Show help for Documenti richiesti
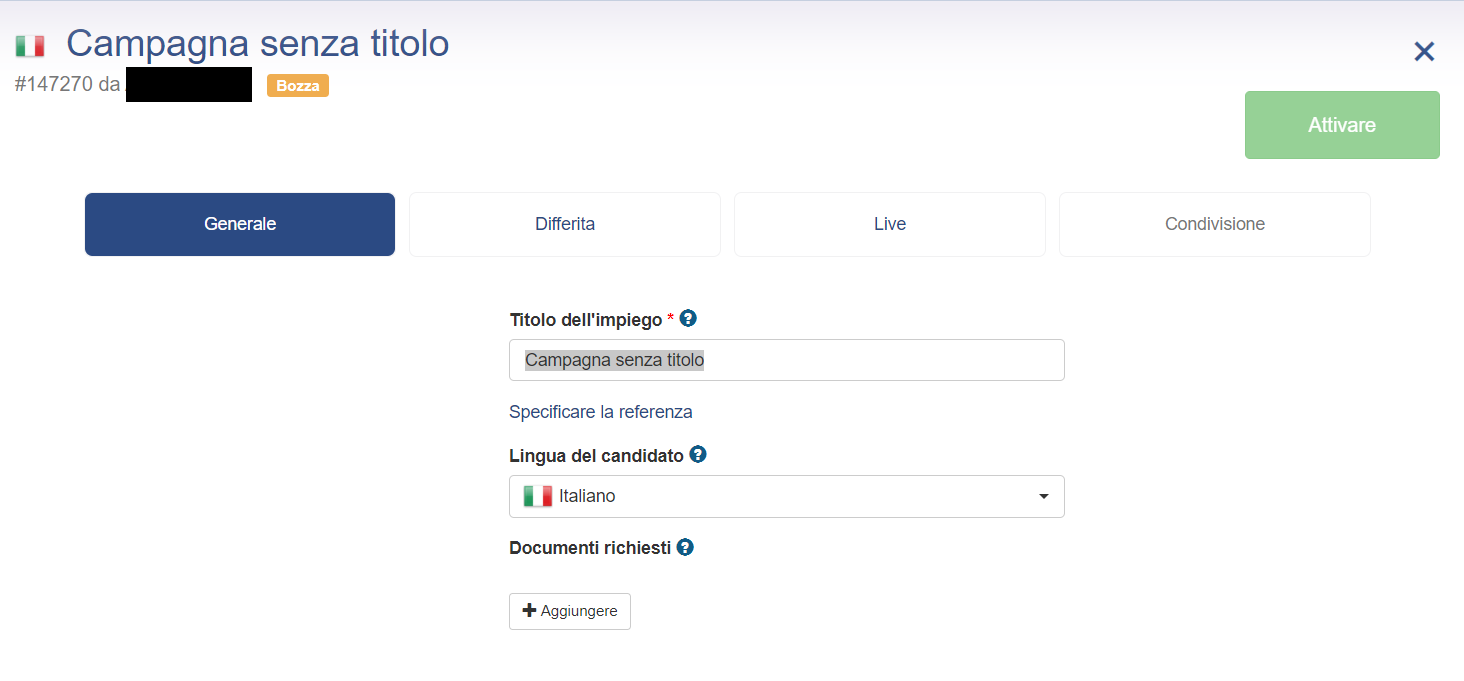This screenshot has height=681, width=1464. pos(685,547)
